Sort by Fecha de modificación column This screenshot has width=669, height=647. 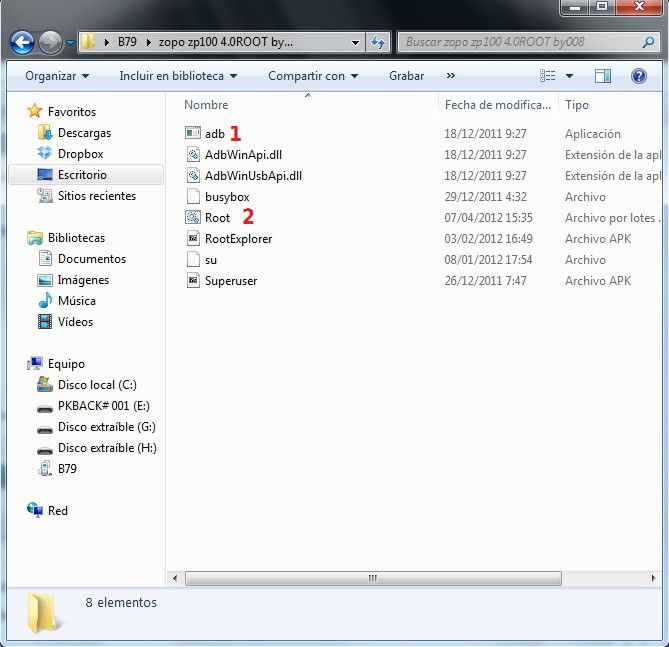coord(497,105)
